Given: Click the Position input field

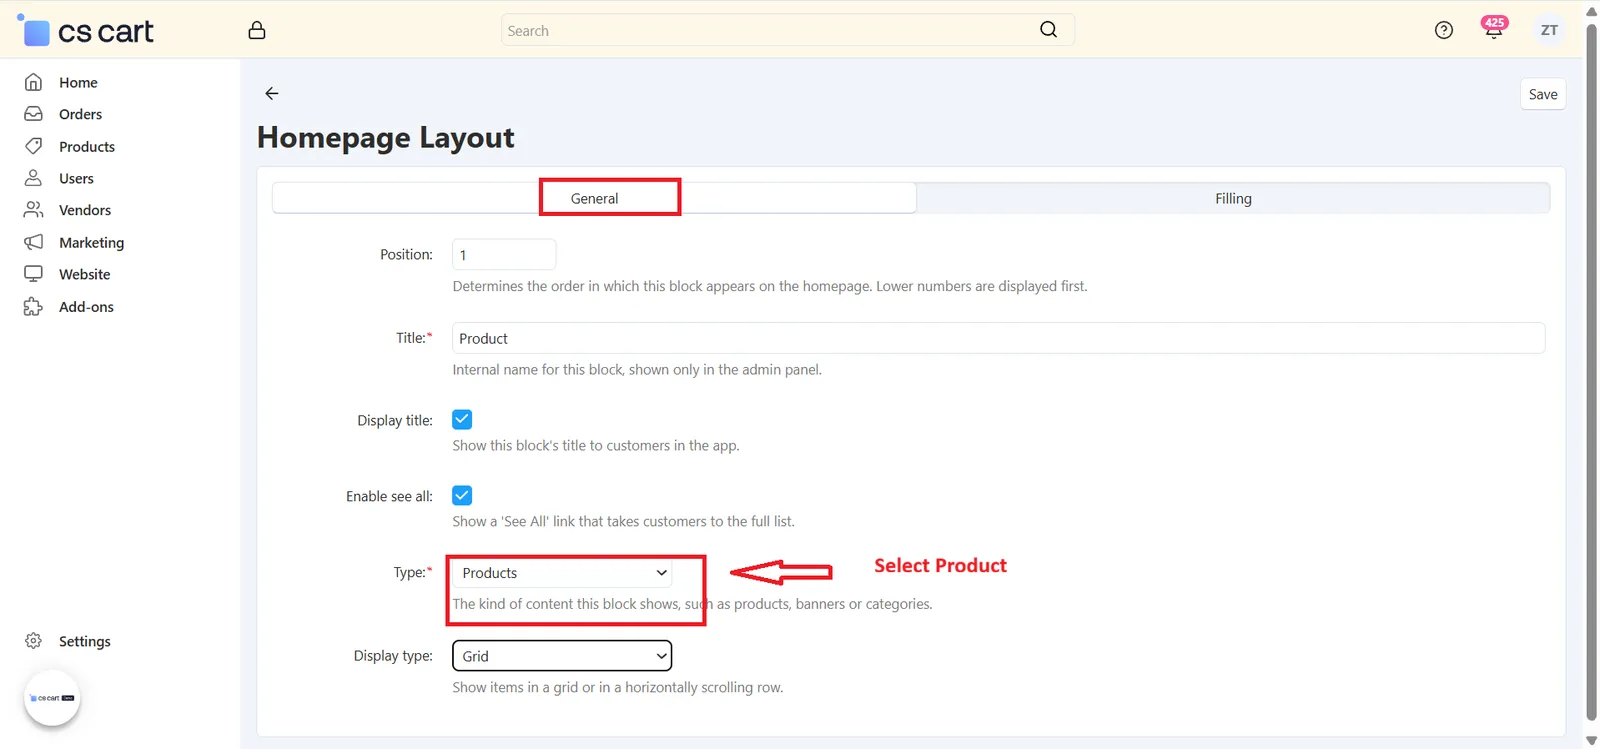Looking at the screenshot, I should tap(504, 255).
